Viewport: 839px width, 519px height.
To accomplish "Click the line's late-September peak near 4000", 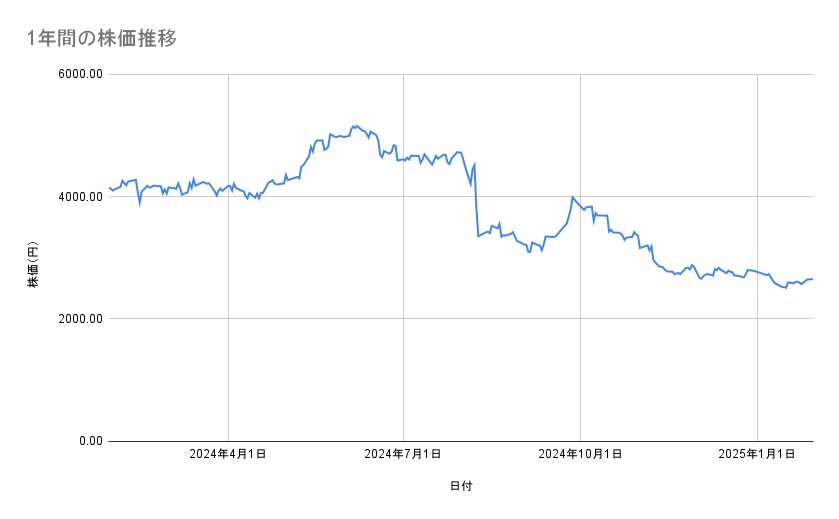I will coord(572,197).
